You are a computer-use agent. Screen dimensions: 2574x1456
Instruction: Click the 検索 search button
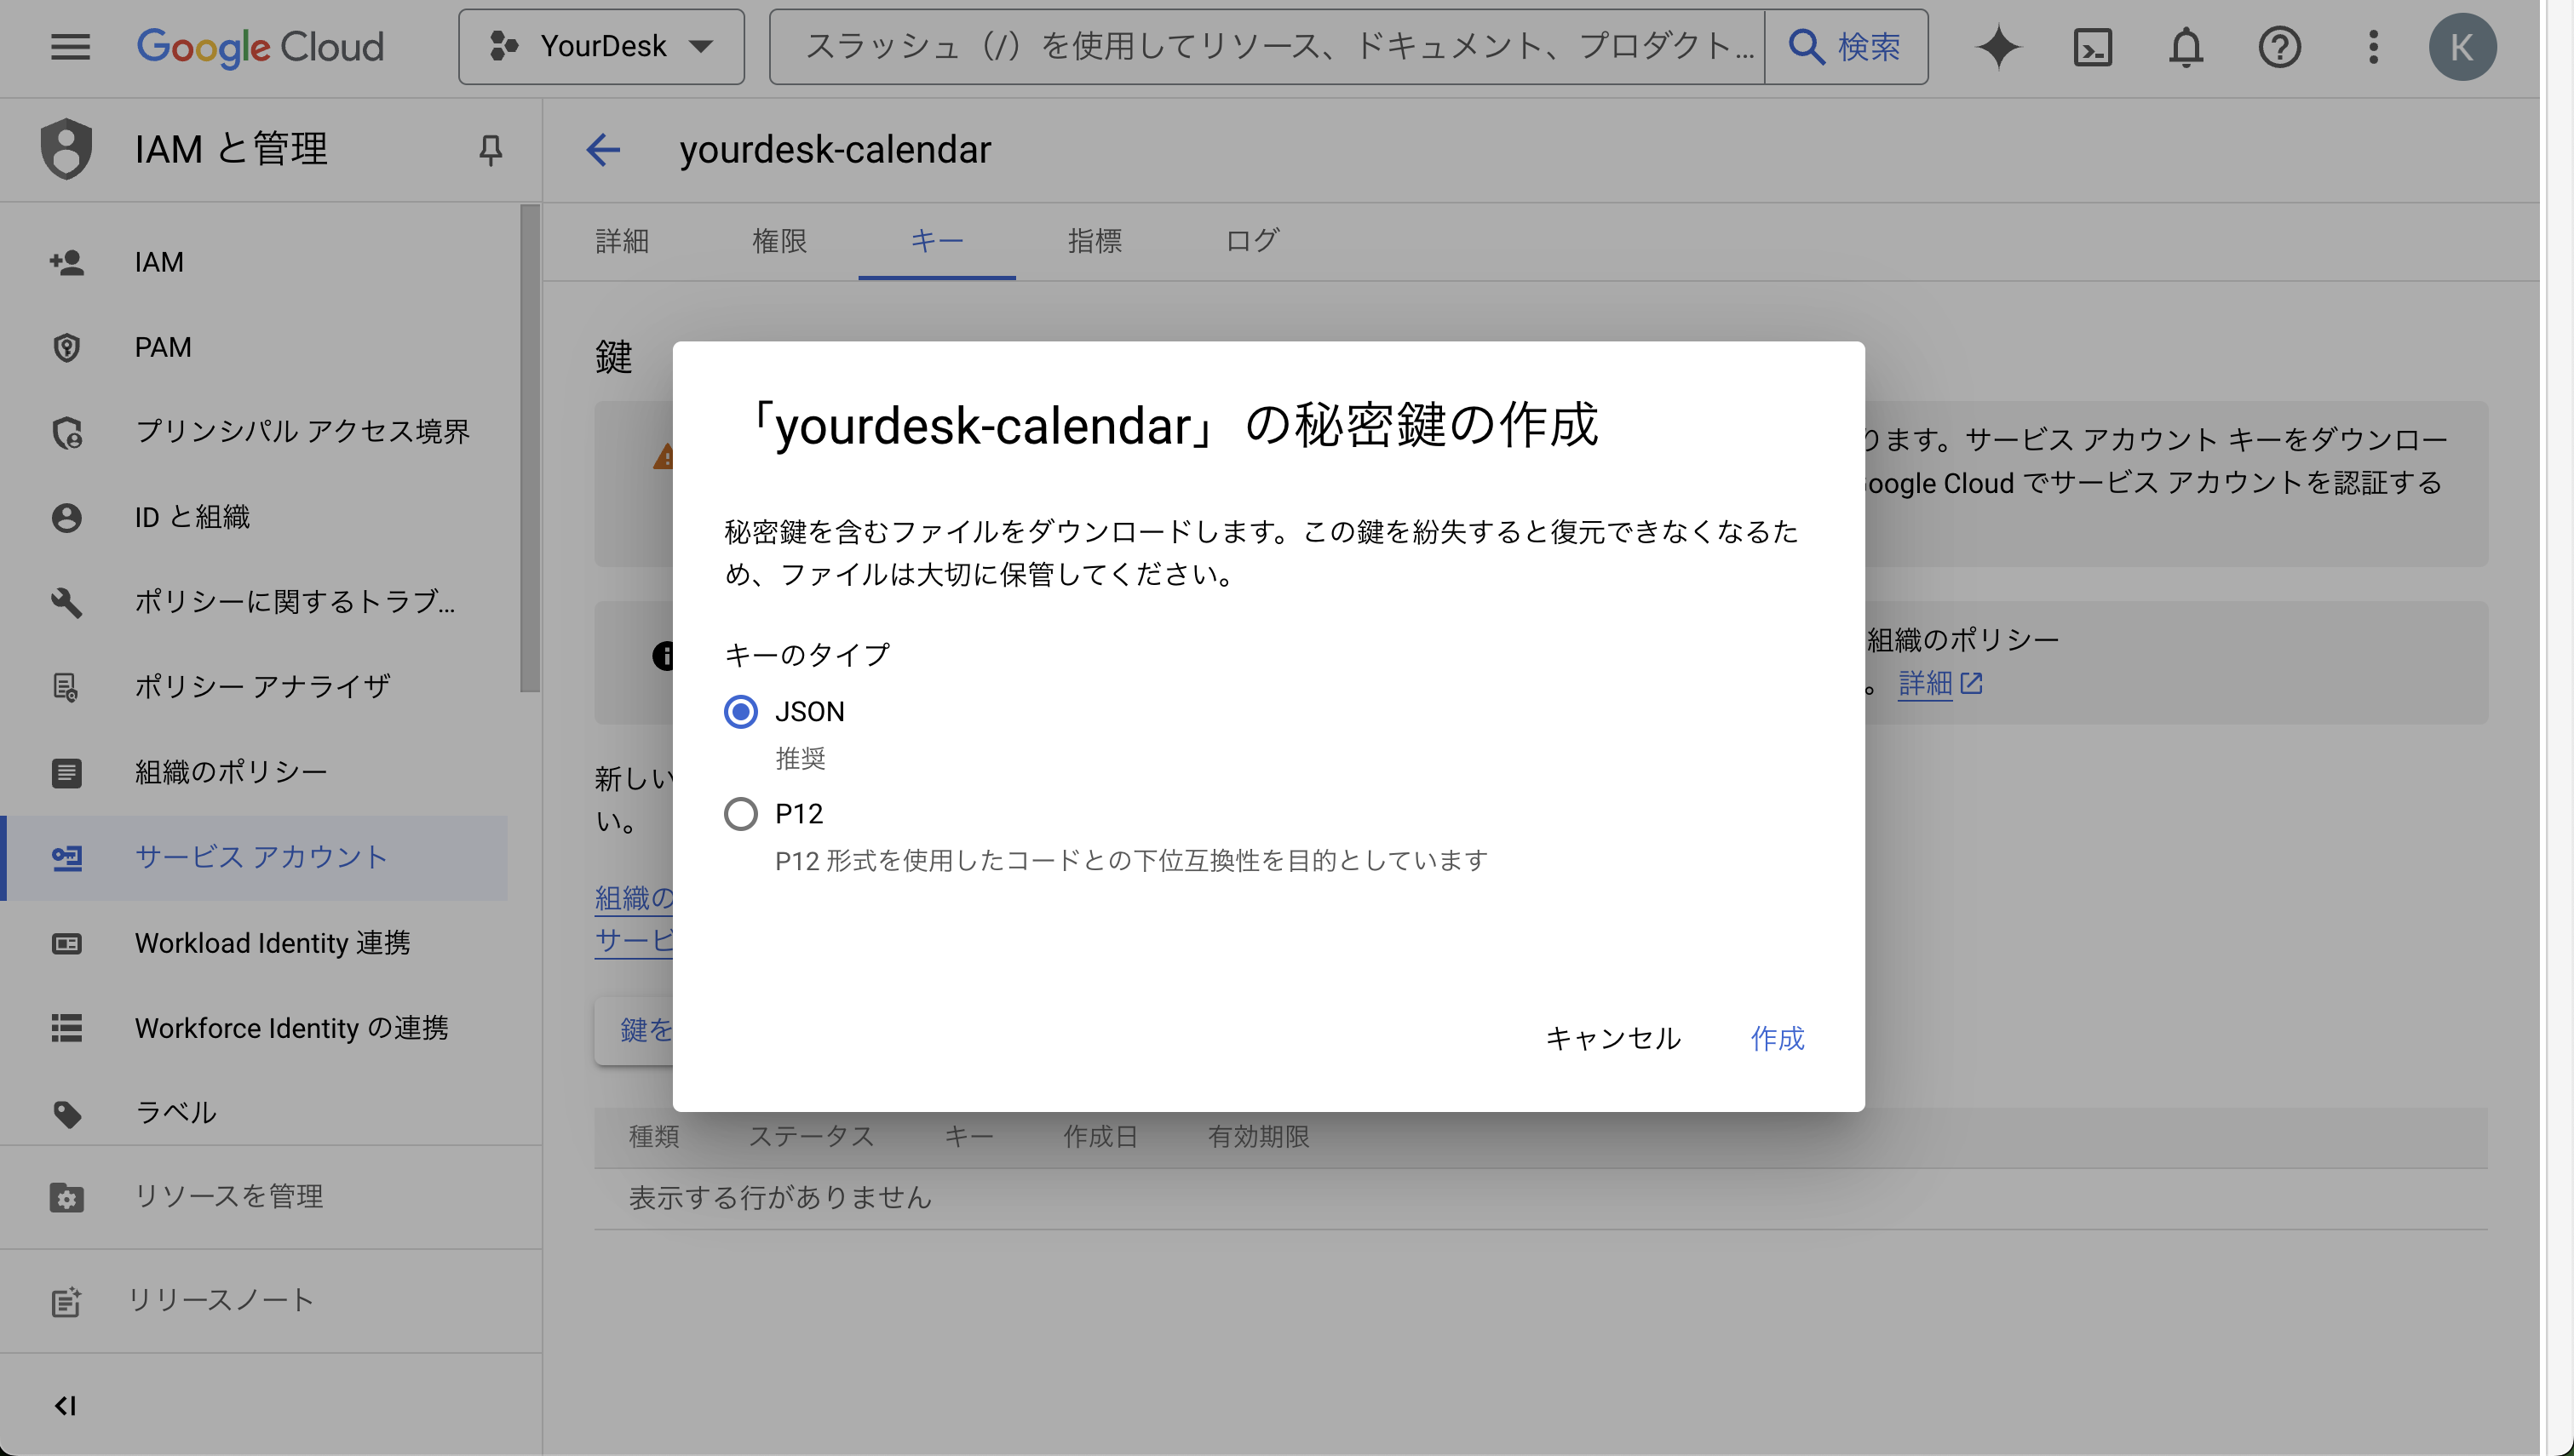[x=1846, y=47]
